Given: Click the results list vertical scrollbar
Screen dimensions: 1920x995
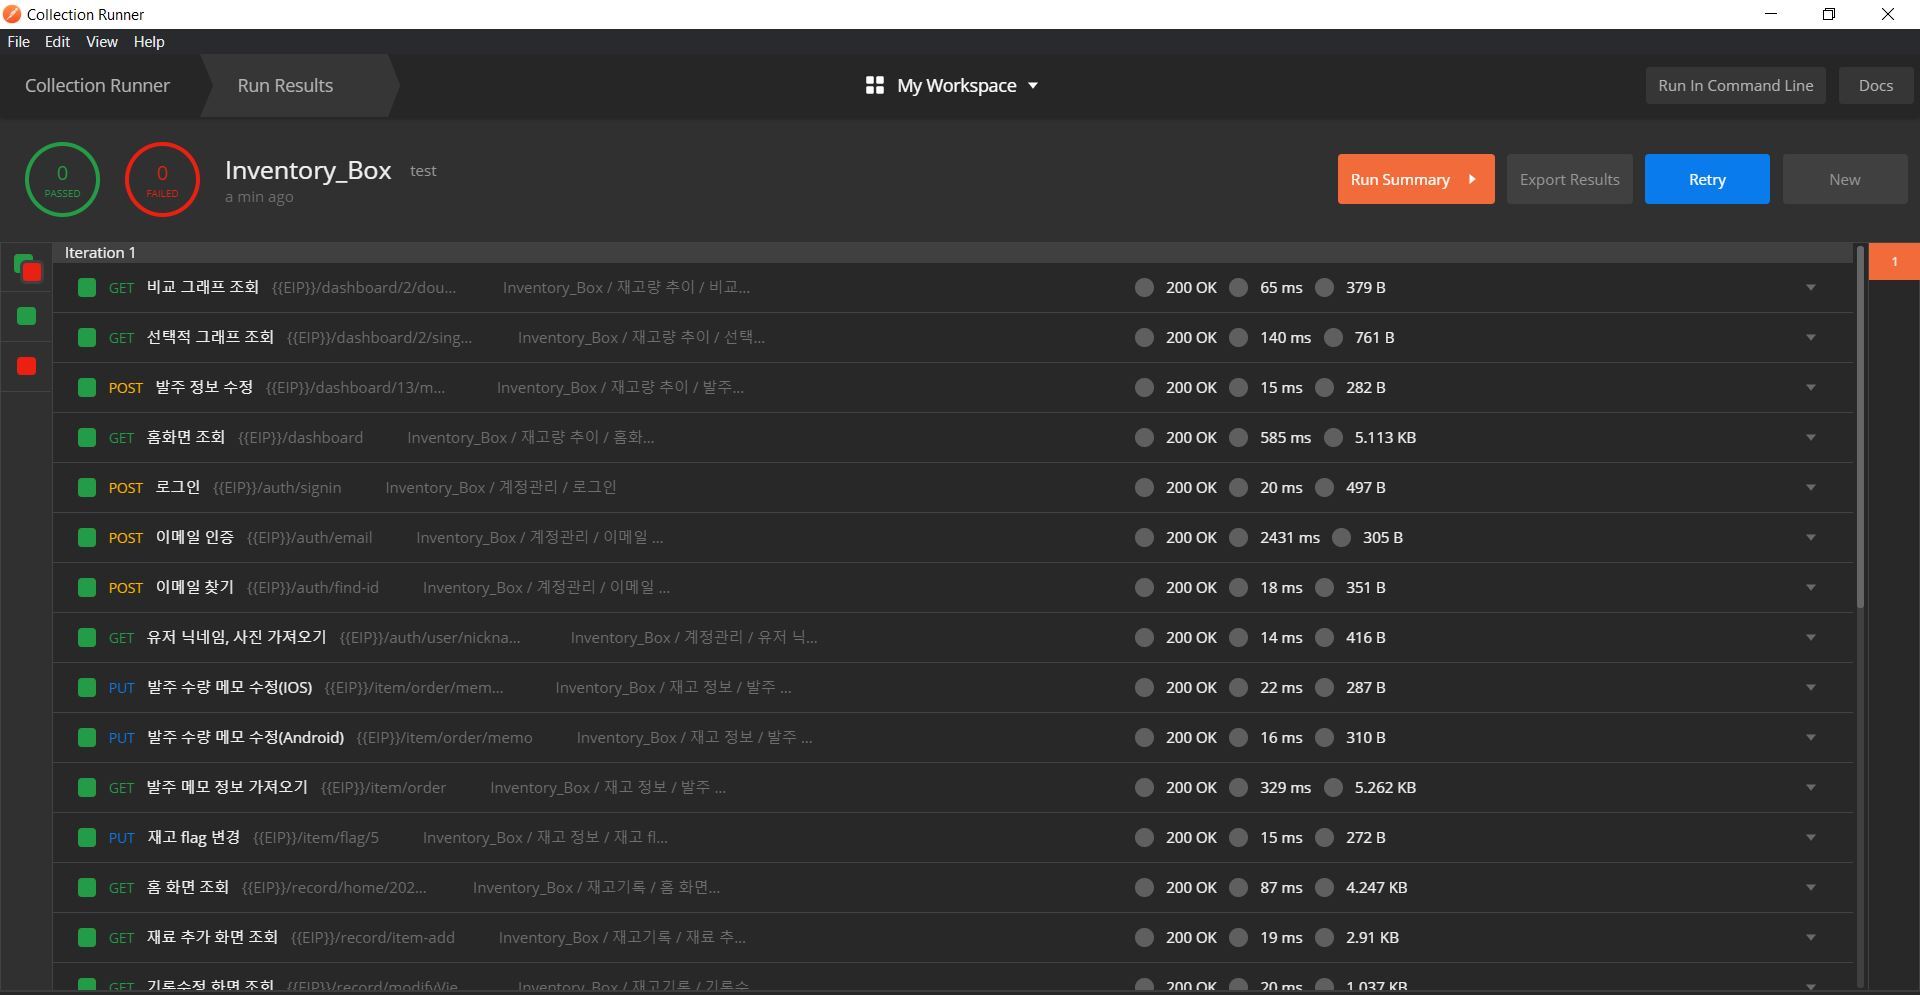Looking at the screenshot, I should coord(1860,426).
